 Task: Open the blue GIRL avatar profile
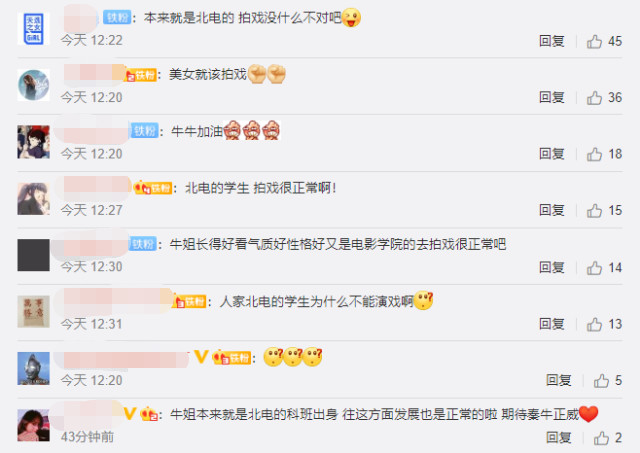pyautogui.click(x=33, y=28)
